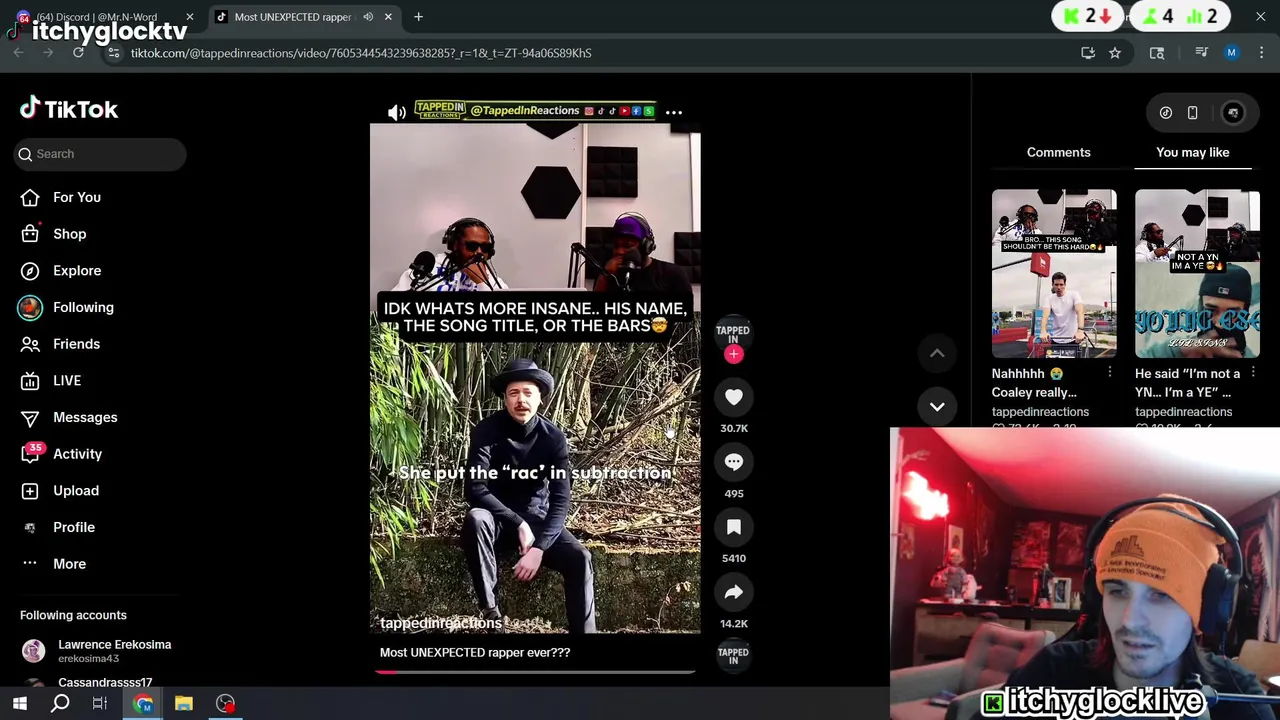Open Windows taskbar search

click(x=60, y=704)
